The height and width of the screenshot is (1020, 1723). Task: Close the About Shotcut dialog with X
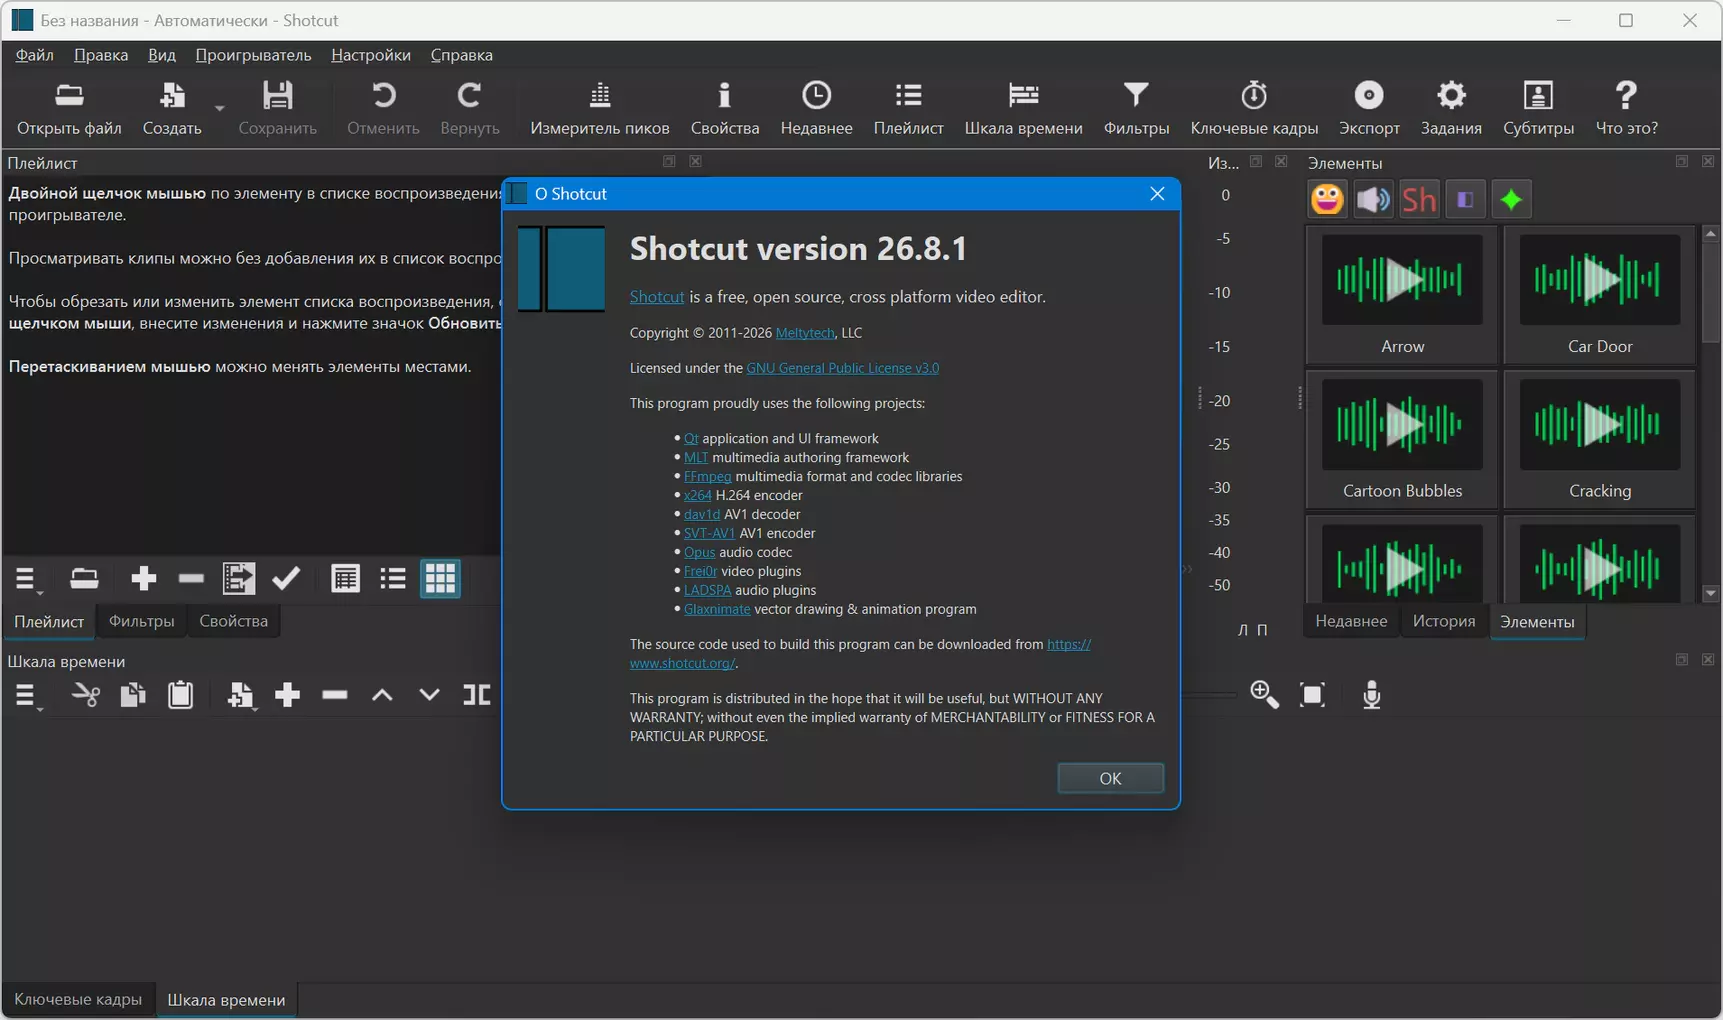pyautogui.click(x=1157, y=194)
